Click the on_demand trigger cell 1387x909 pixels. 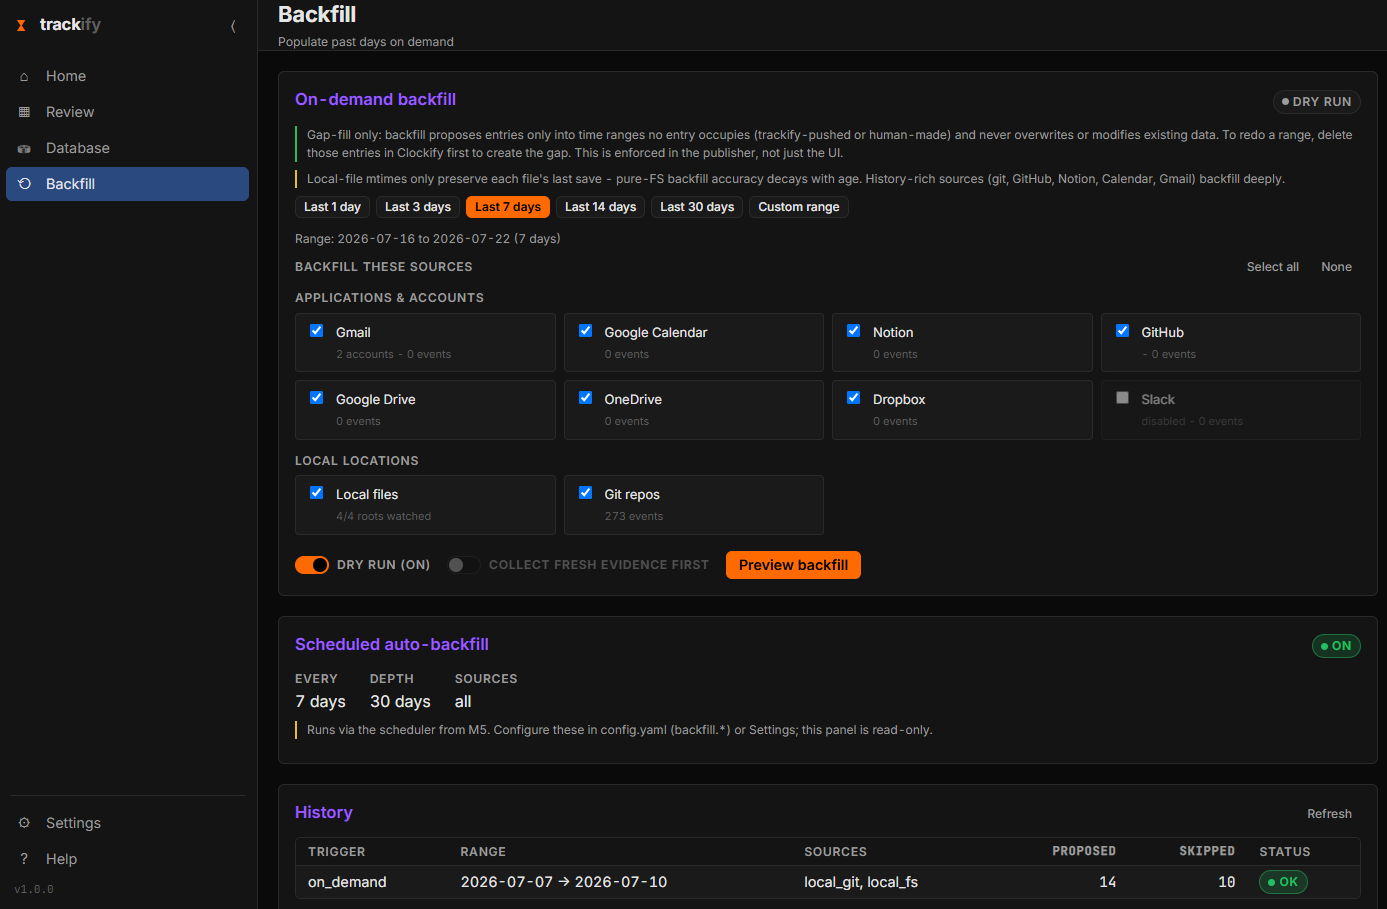pyautogui.click(x=347, y=882)
